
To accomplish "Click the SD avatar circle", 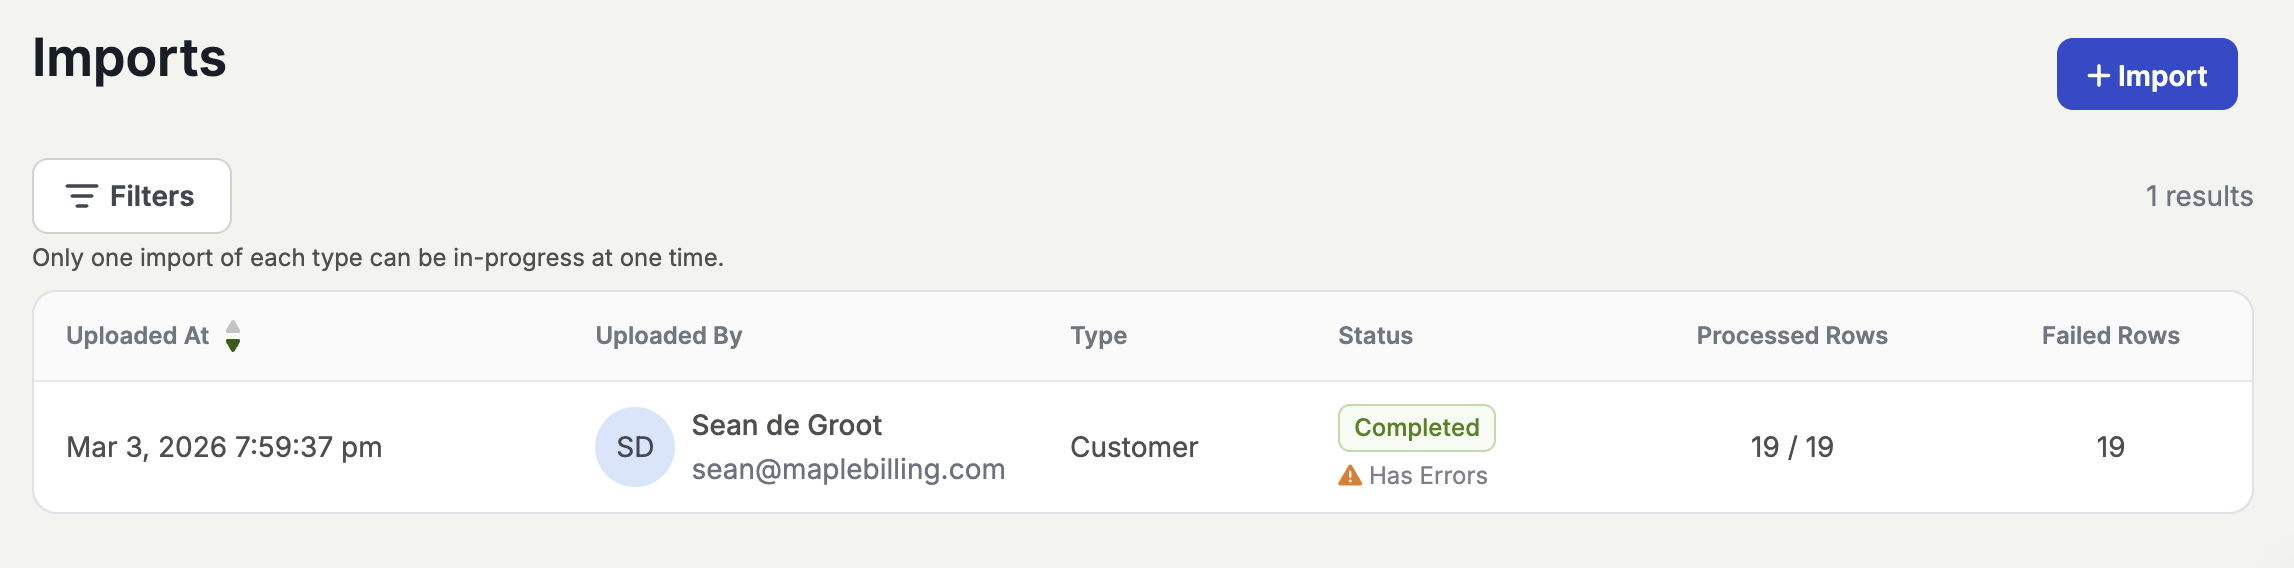I will (634, 447).
